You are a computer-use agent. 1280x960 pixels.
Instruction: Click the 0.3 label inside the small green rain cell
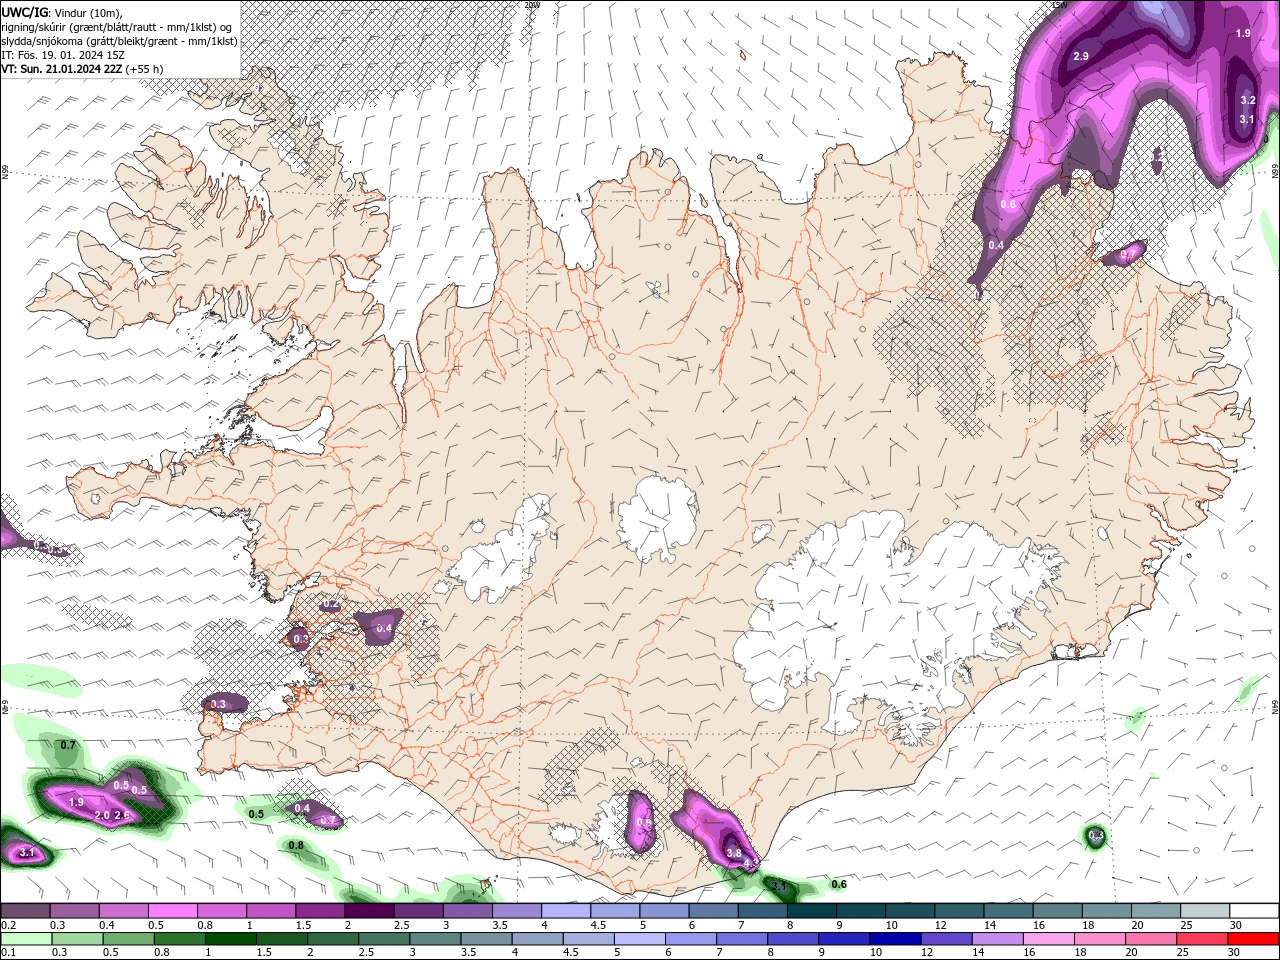[x=1096, y=835]
